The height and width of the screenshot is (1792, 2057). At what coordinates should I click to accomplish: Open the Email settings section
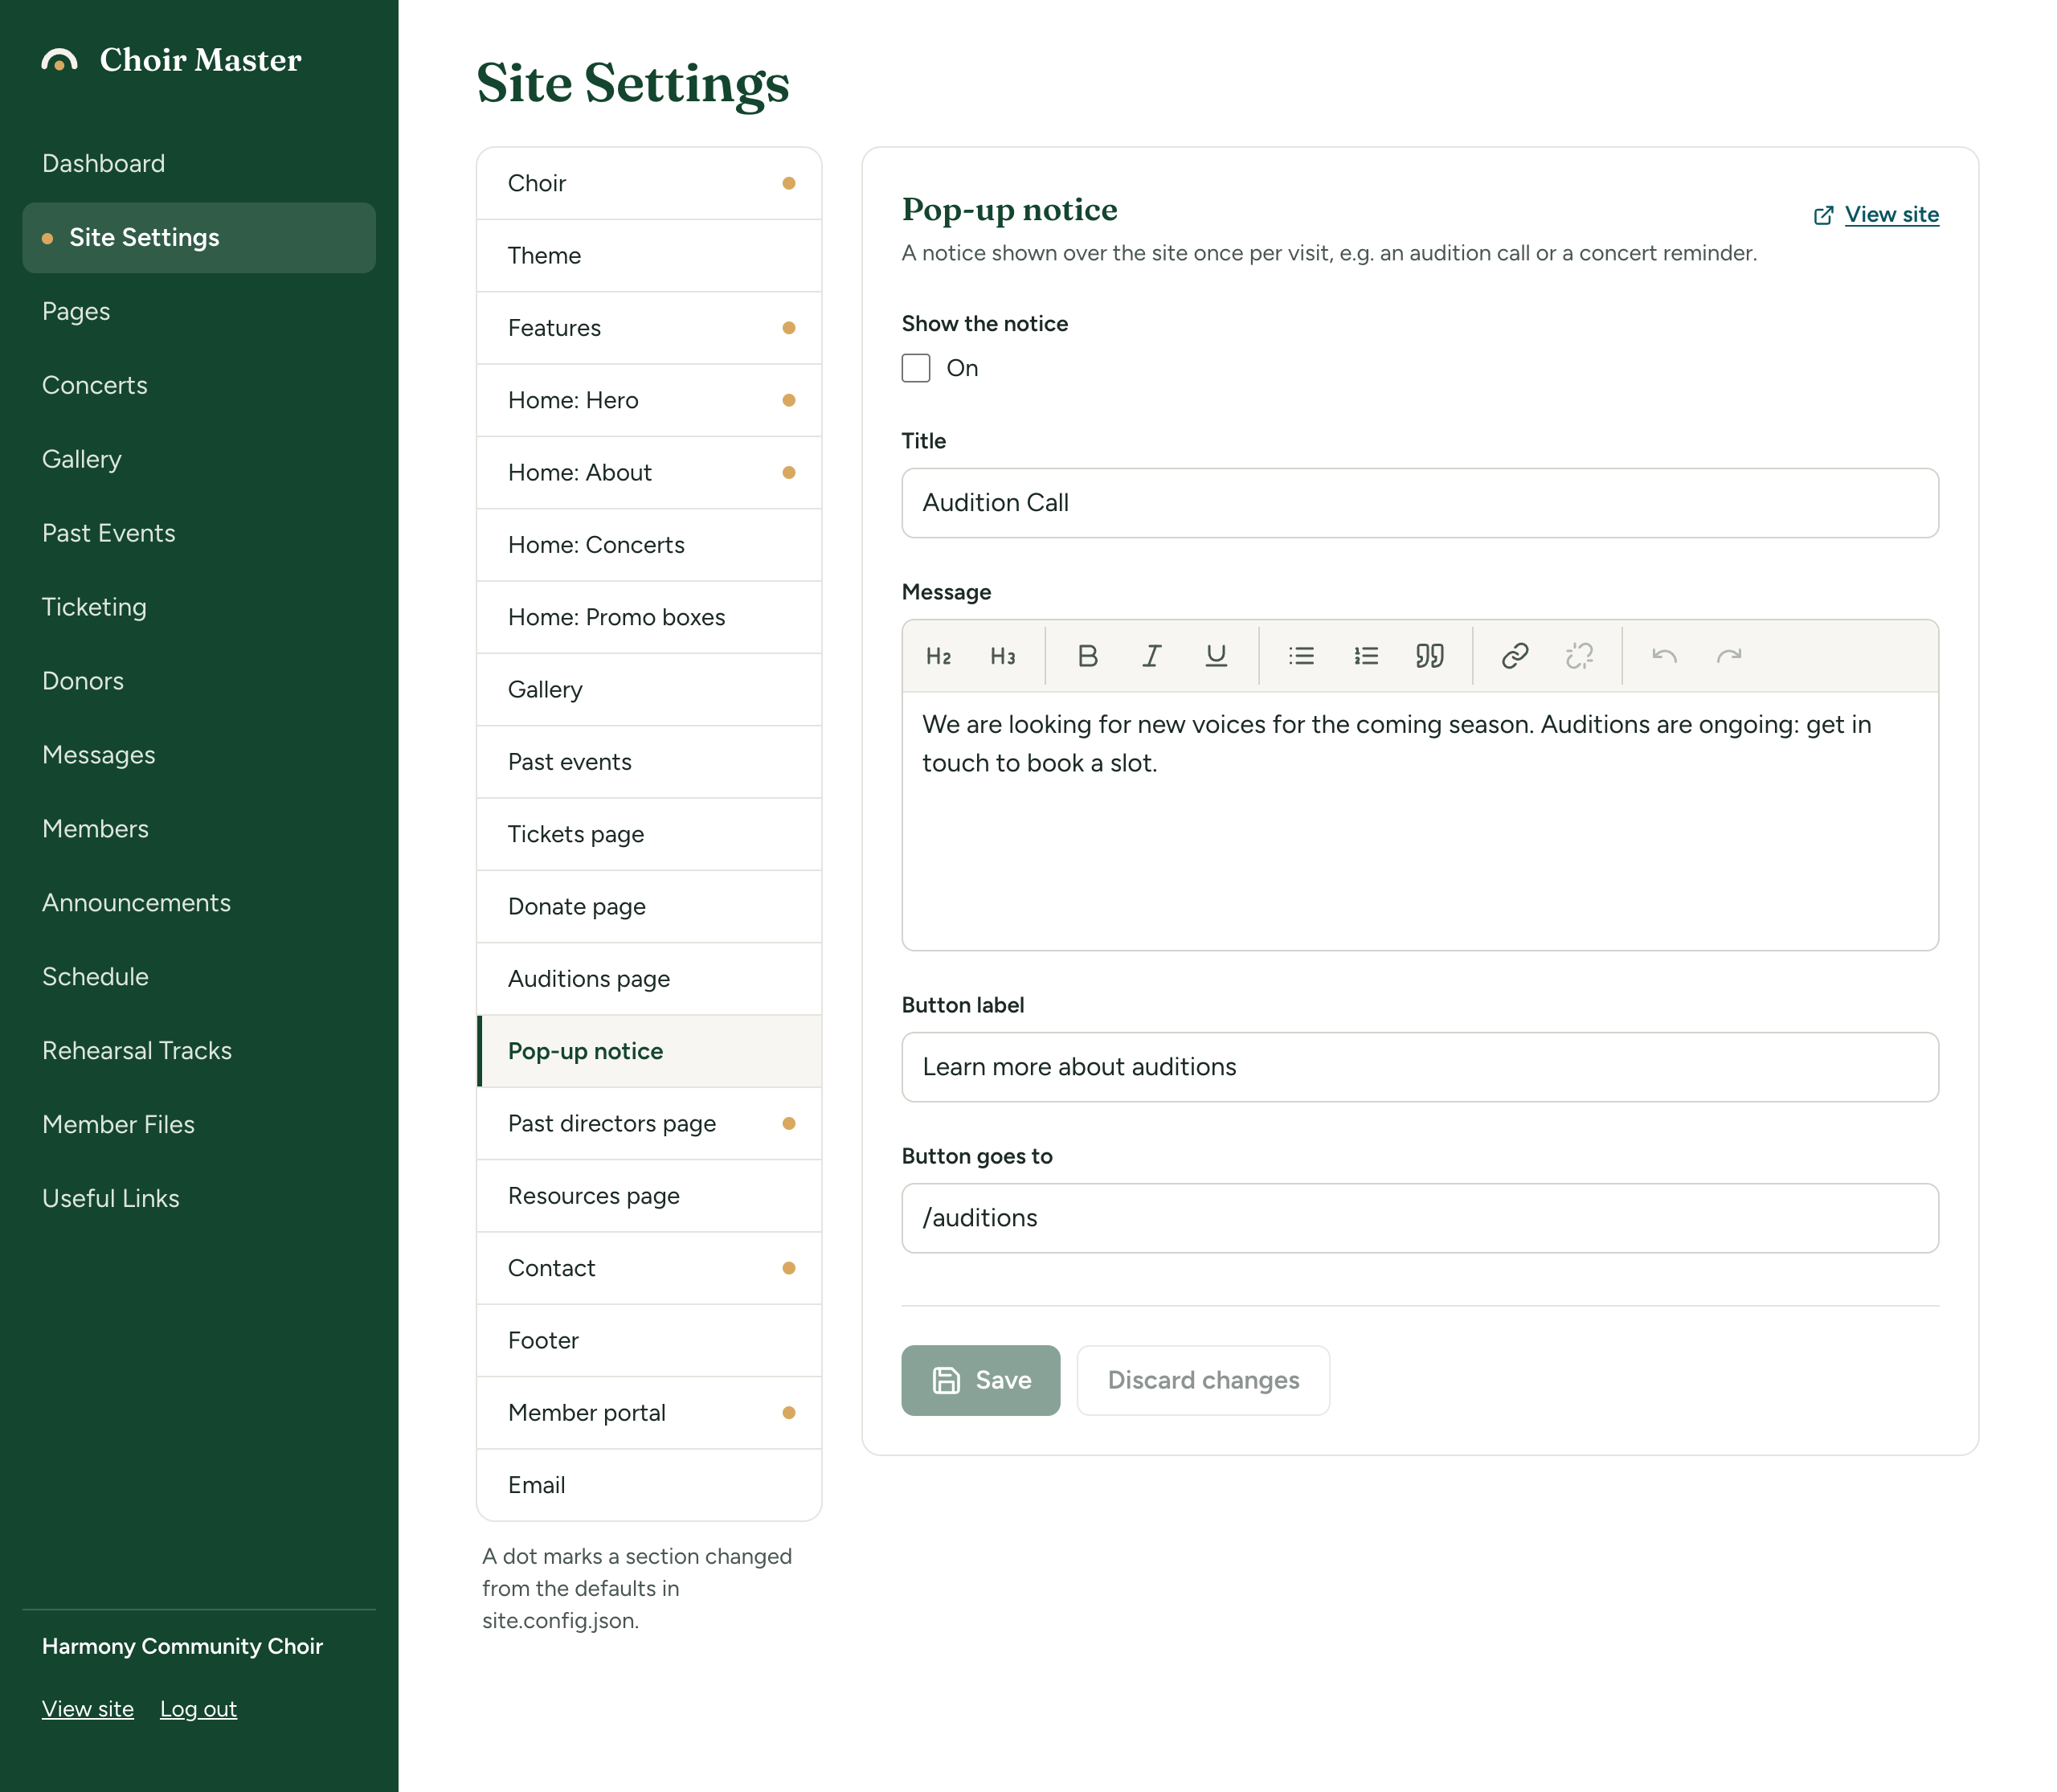pos(649,1485)
